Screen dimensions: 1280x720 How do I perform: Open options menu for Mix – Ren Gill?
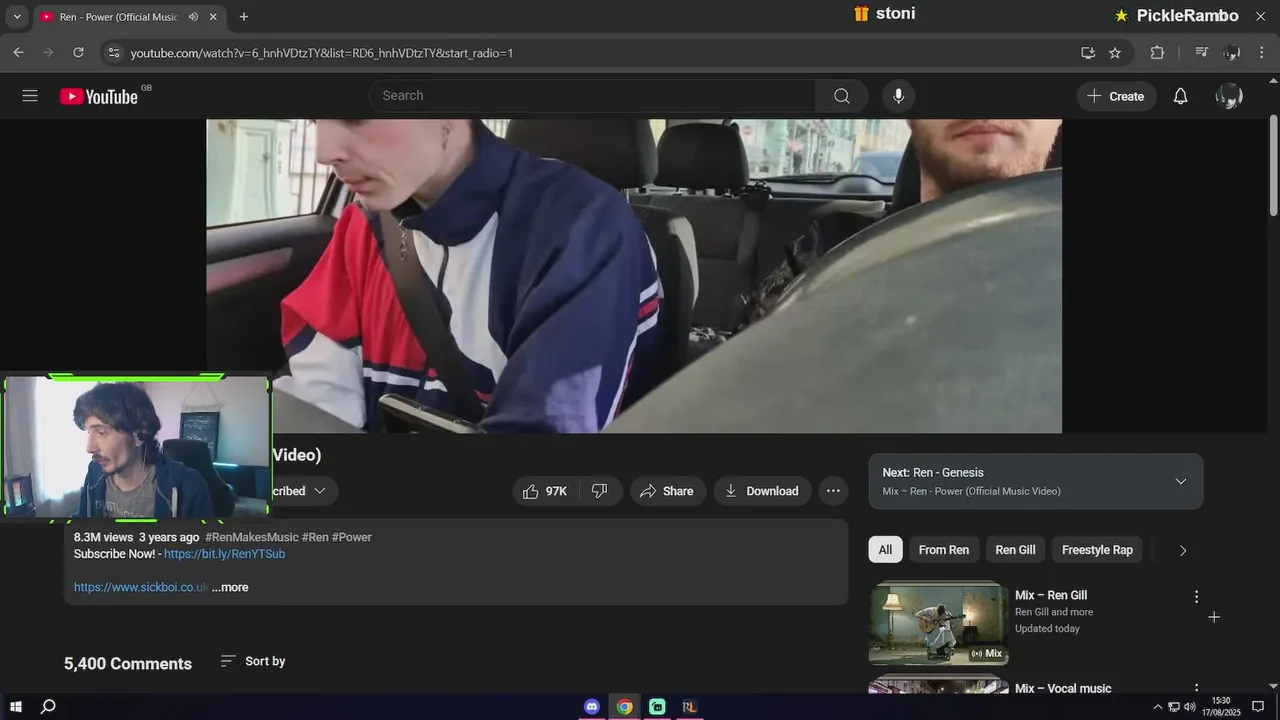tap(1196, 597)
